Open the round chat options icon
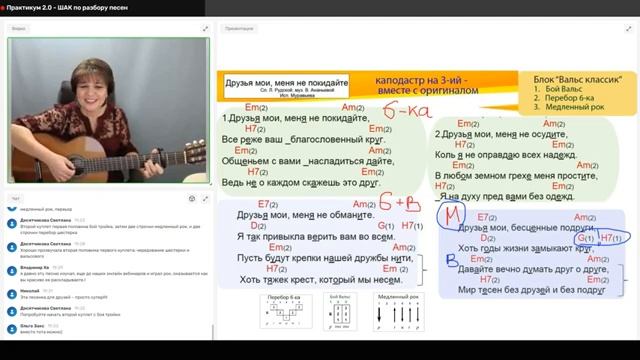 tap(192, 199)
